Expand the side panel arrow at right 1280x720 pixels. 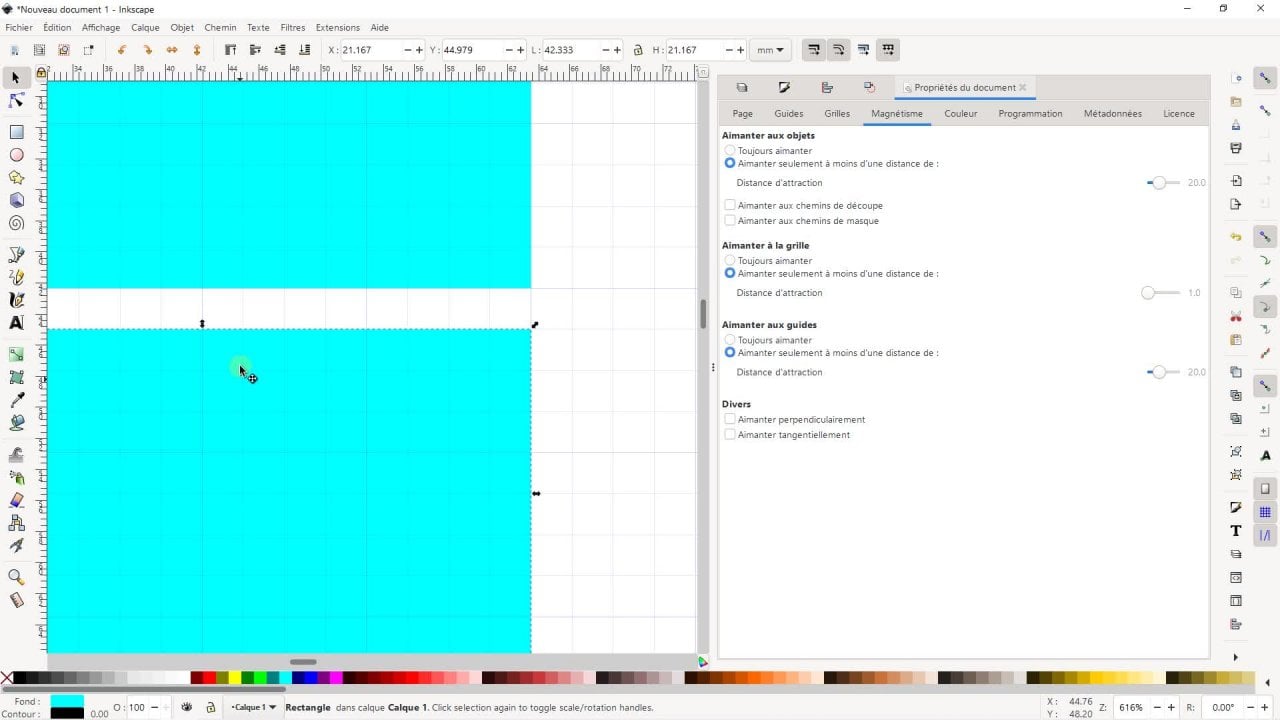coord(1235,657)
